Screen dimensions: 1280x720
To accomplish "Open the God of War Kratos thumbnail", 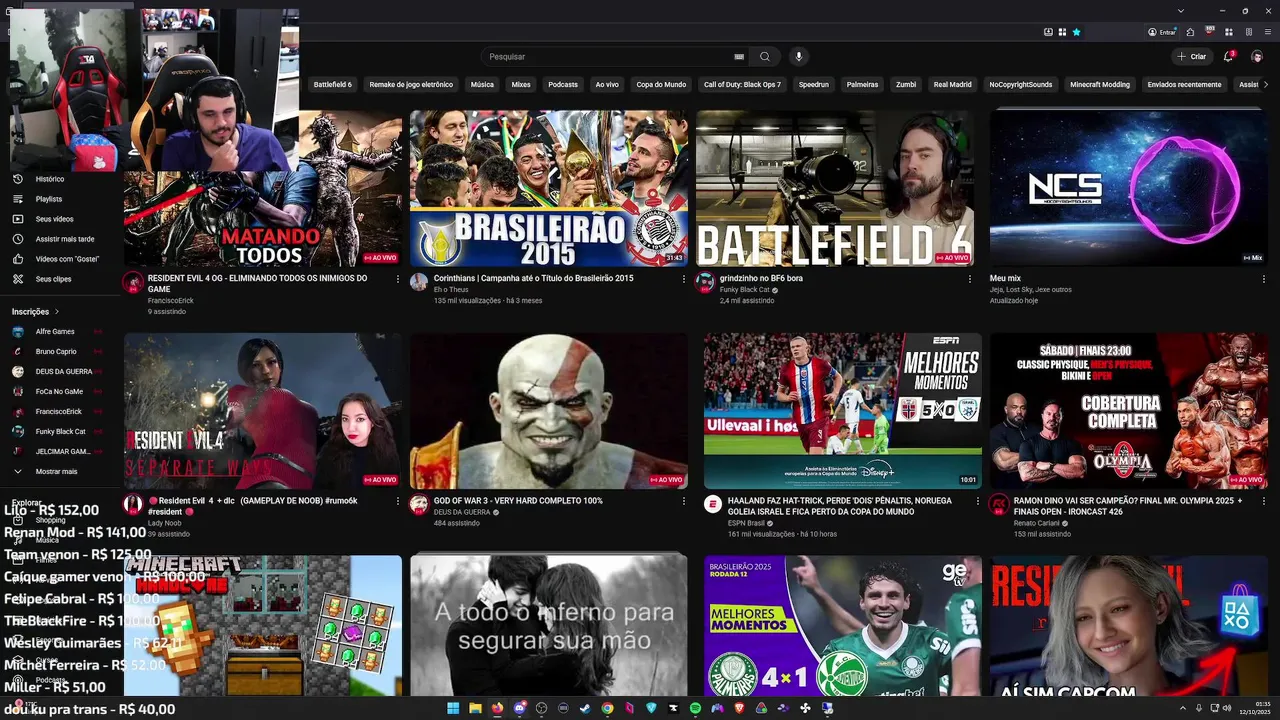I will (549, 411).
